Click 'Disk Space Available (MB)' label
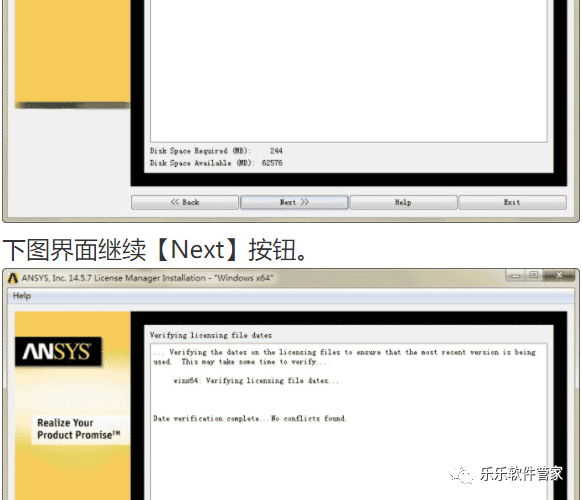 click(202, 163)
